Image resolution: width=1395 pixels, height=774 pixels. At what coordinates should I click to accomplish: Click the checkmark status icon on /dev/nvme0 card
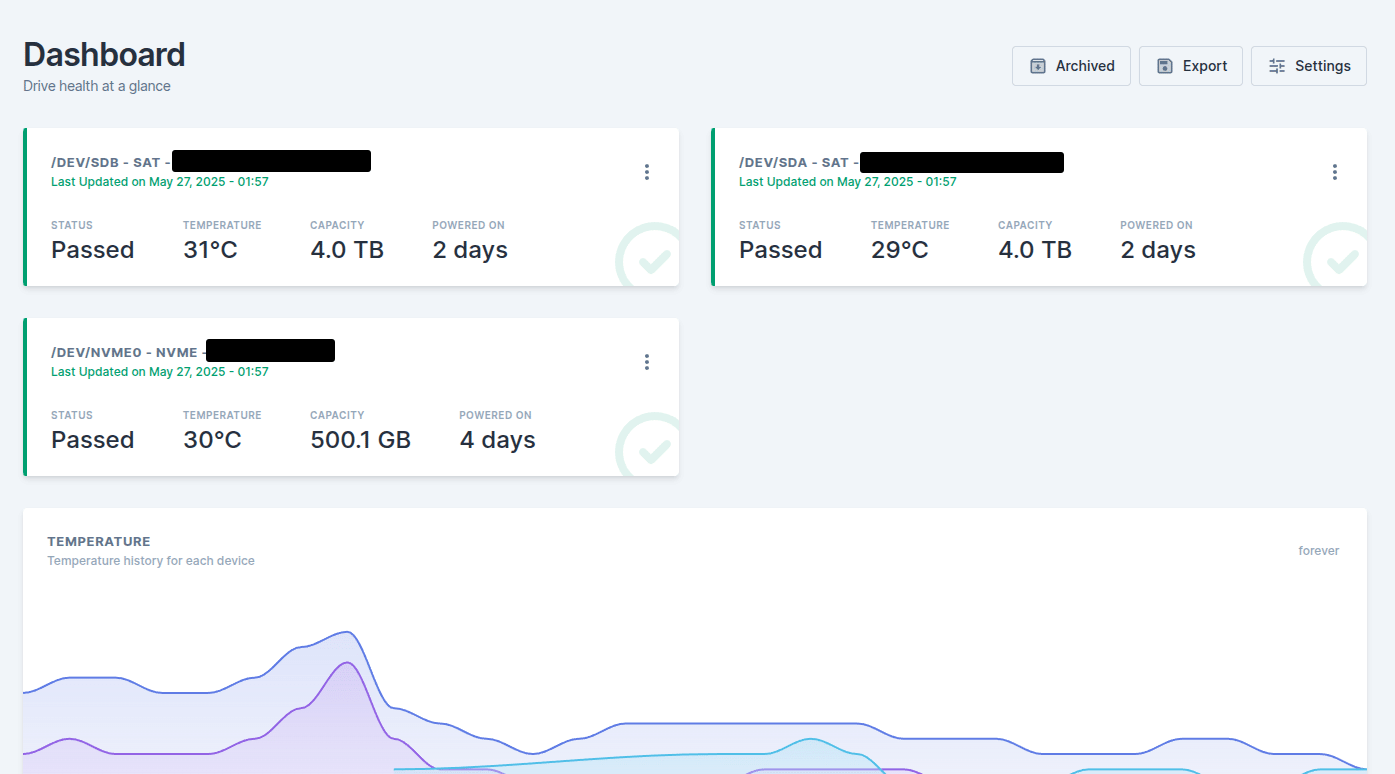(651, 449)
